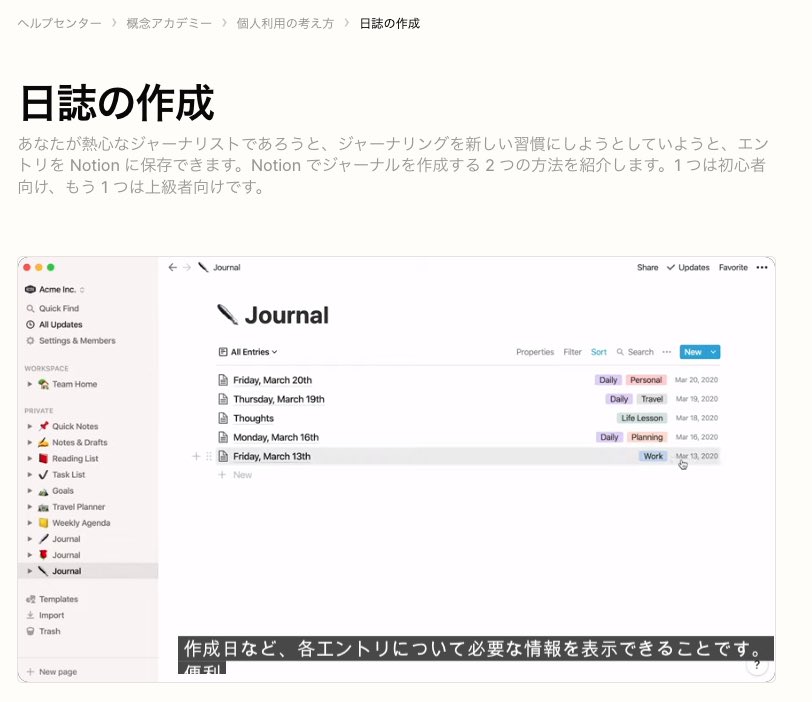The height and width of the screenshot is (702, 812).
Task: Click Share in the Notion topbar
Action: pos(647,267)
